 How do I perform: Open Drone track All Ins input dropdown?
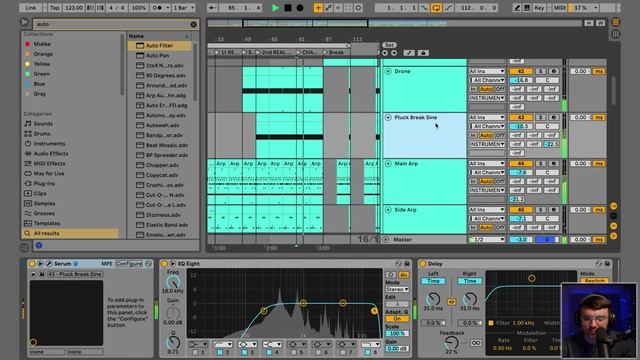[487, 71]
